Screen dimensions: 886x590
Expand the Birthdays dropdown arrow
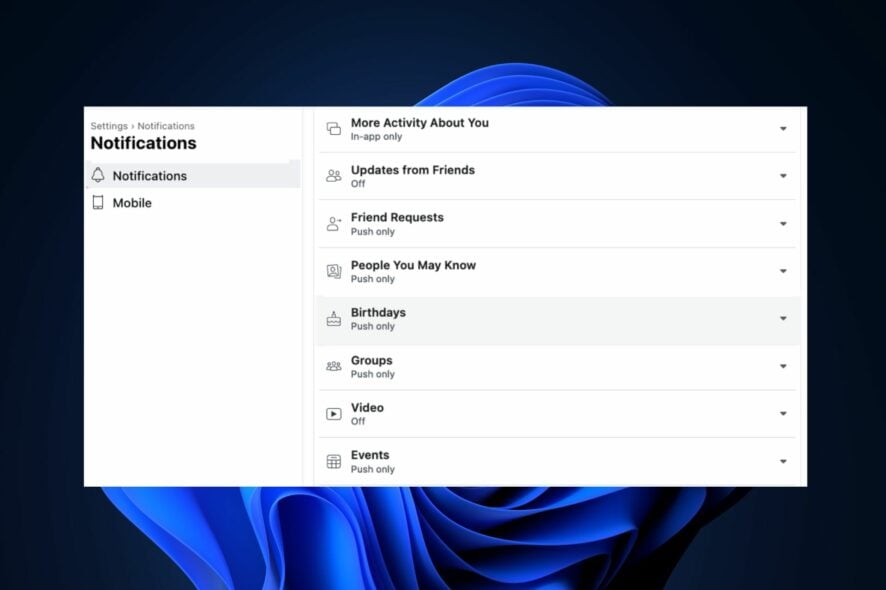[783, 319]
